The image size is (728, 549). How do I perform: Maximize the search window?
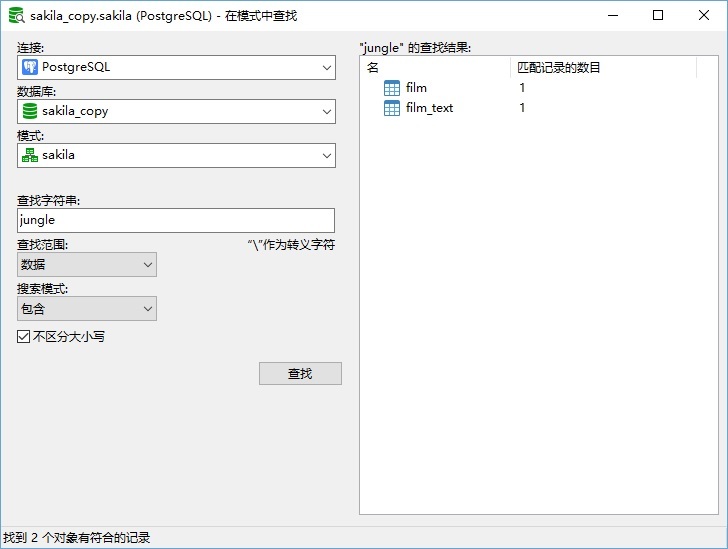click(658, 15)
